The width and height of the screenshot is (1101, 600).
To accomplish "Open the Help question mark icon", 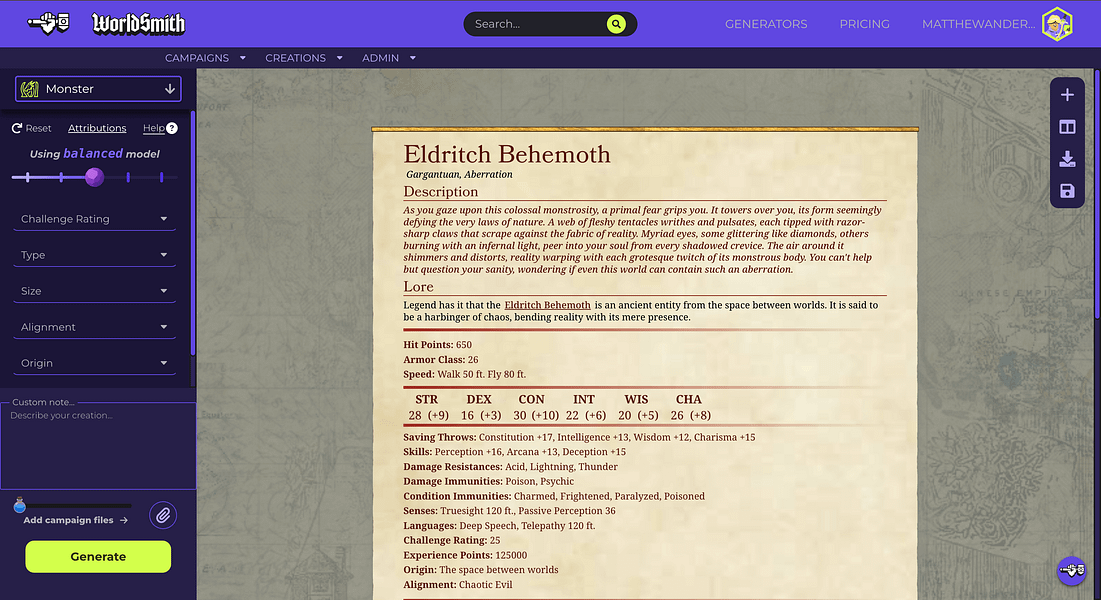I will tap(172, 128).
